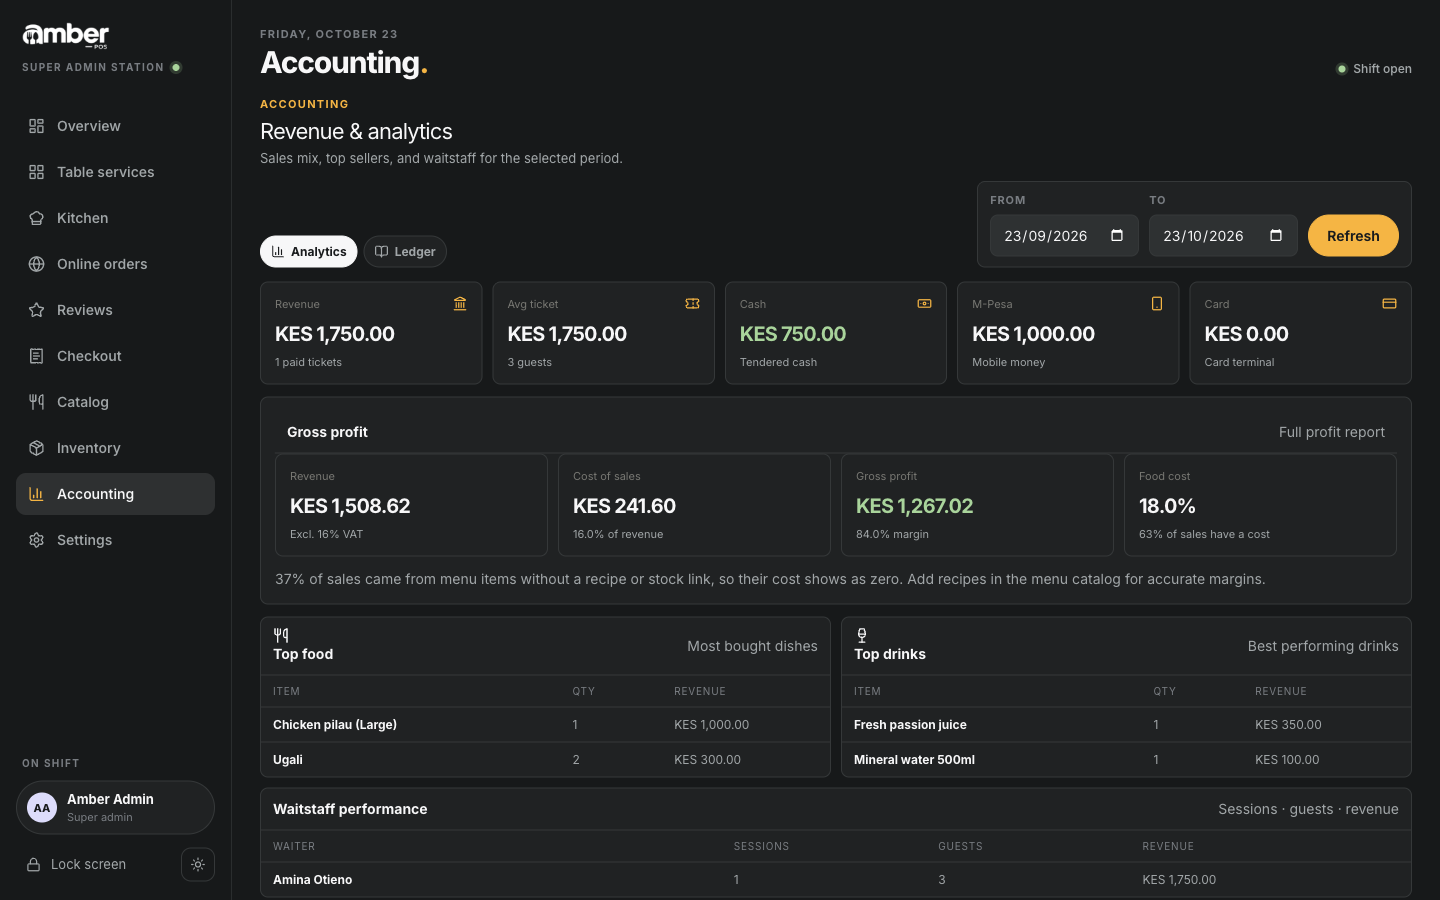Image resolution: width=1440 pixels, height=900 pixels.
Task: Click the AA user avatar
Action: tap(42, 808)
